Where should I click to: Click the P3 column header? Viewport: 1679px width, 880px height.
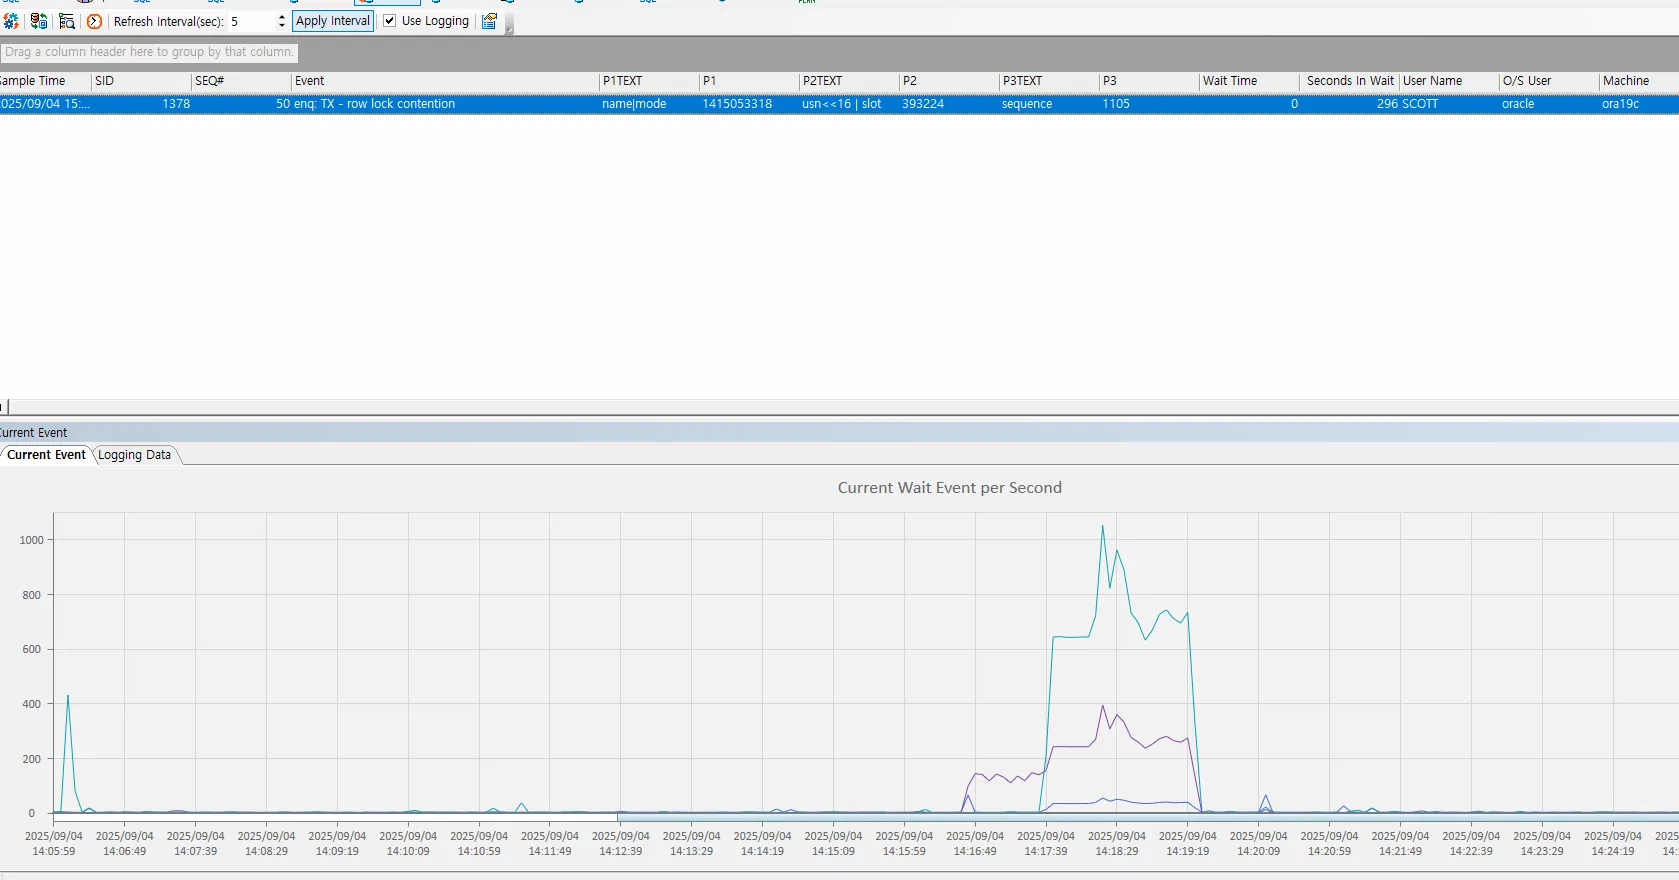tap(1149, 81)
